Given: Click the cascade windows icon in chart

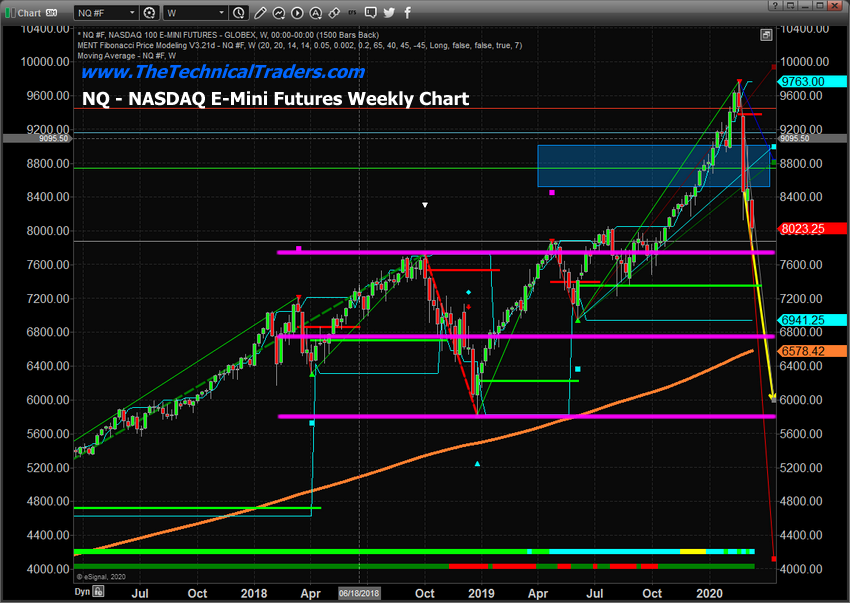Looking at the screenshot, I should (765, 35).
